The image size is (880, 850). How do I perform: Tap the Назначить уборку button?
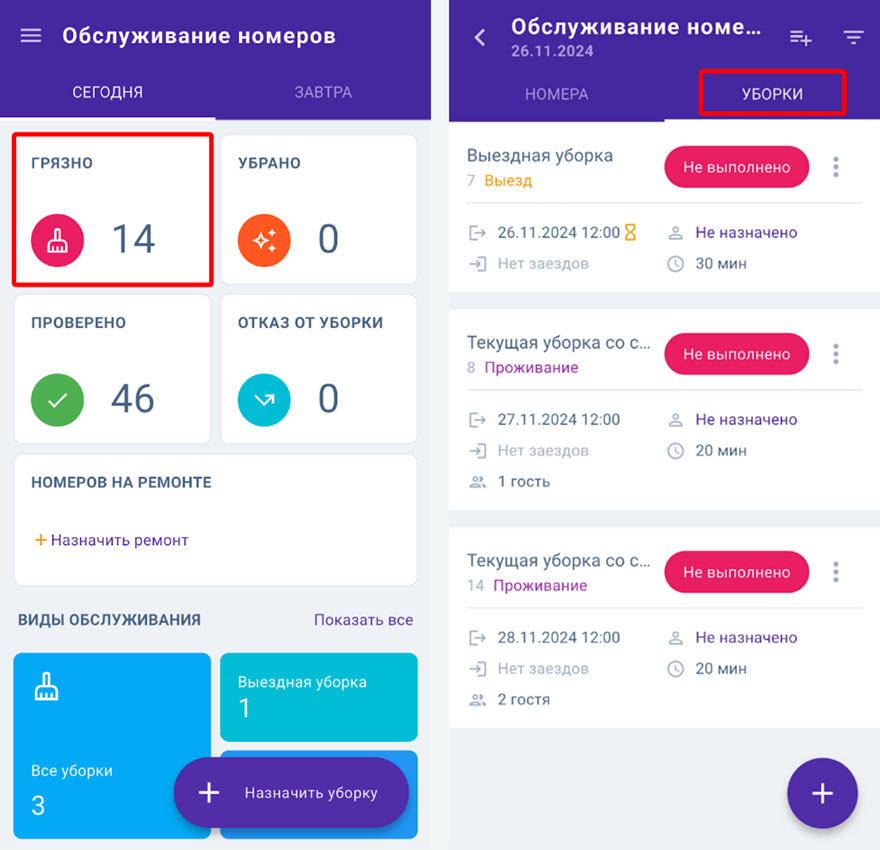291,792
